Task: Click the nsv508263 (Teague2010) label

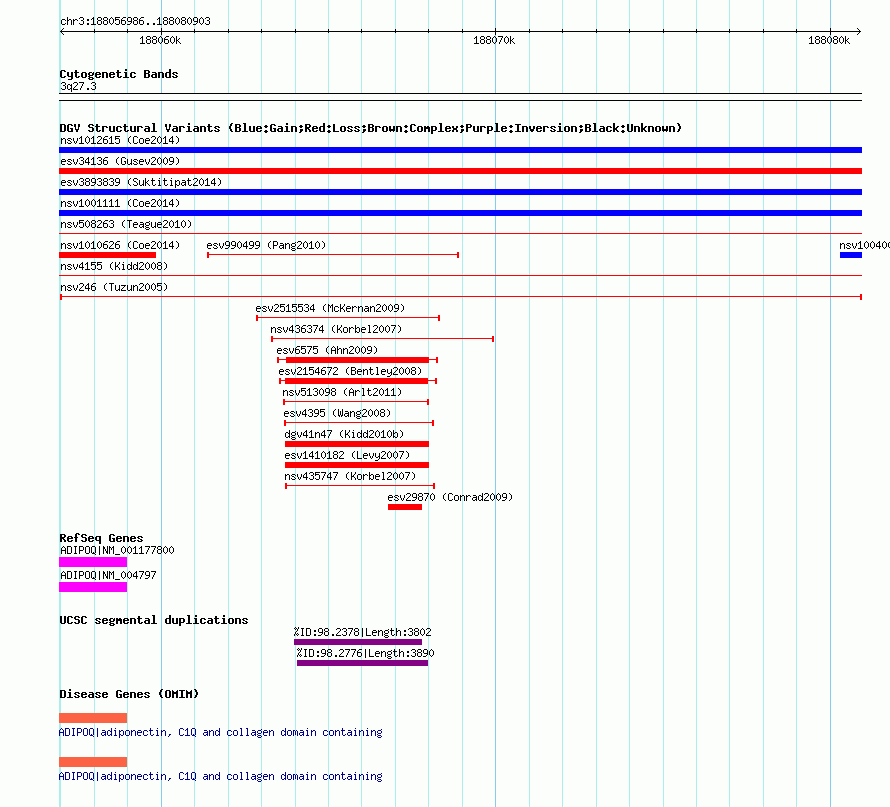Action: 126,224
